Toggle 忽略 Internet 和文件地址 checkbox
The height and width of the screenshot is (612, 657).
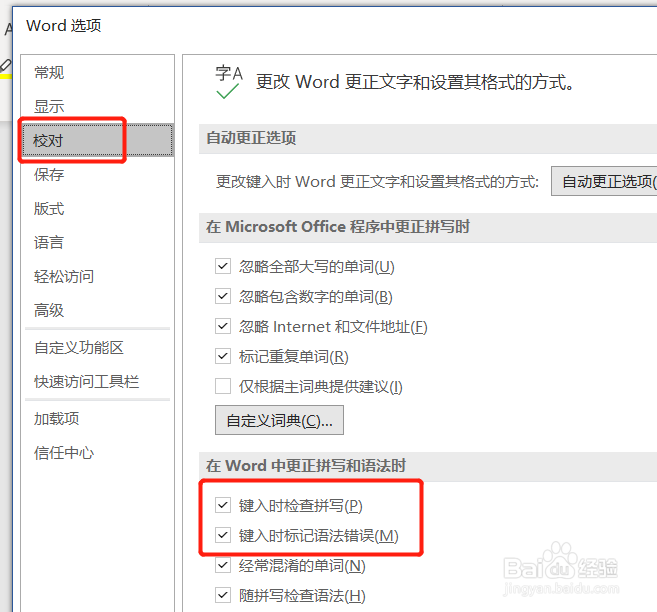[222, 326]
